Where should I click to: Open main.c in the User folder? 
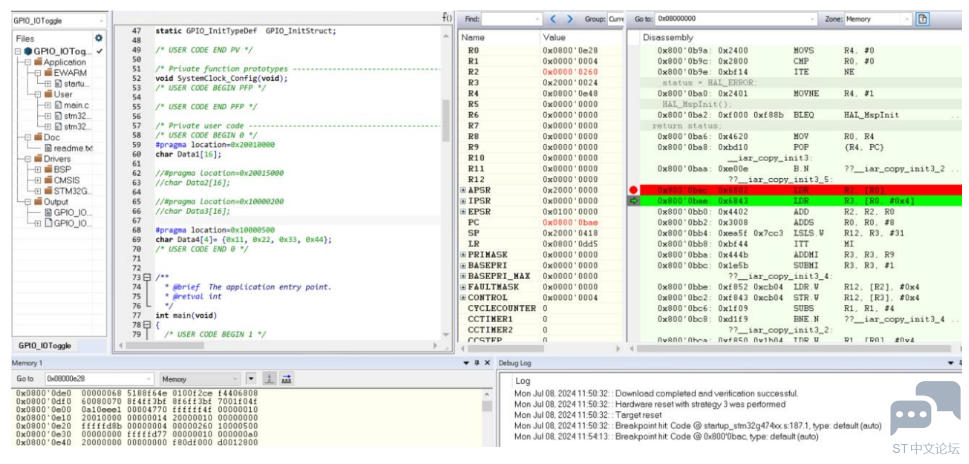coord(77,105)
